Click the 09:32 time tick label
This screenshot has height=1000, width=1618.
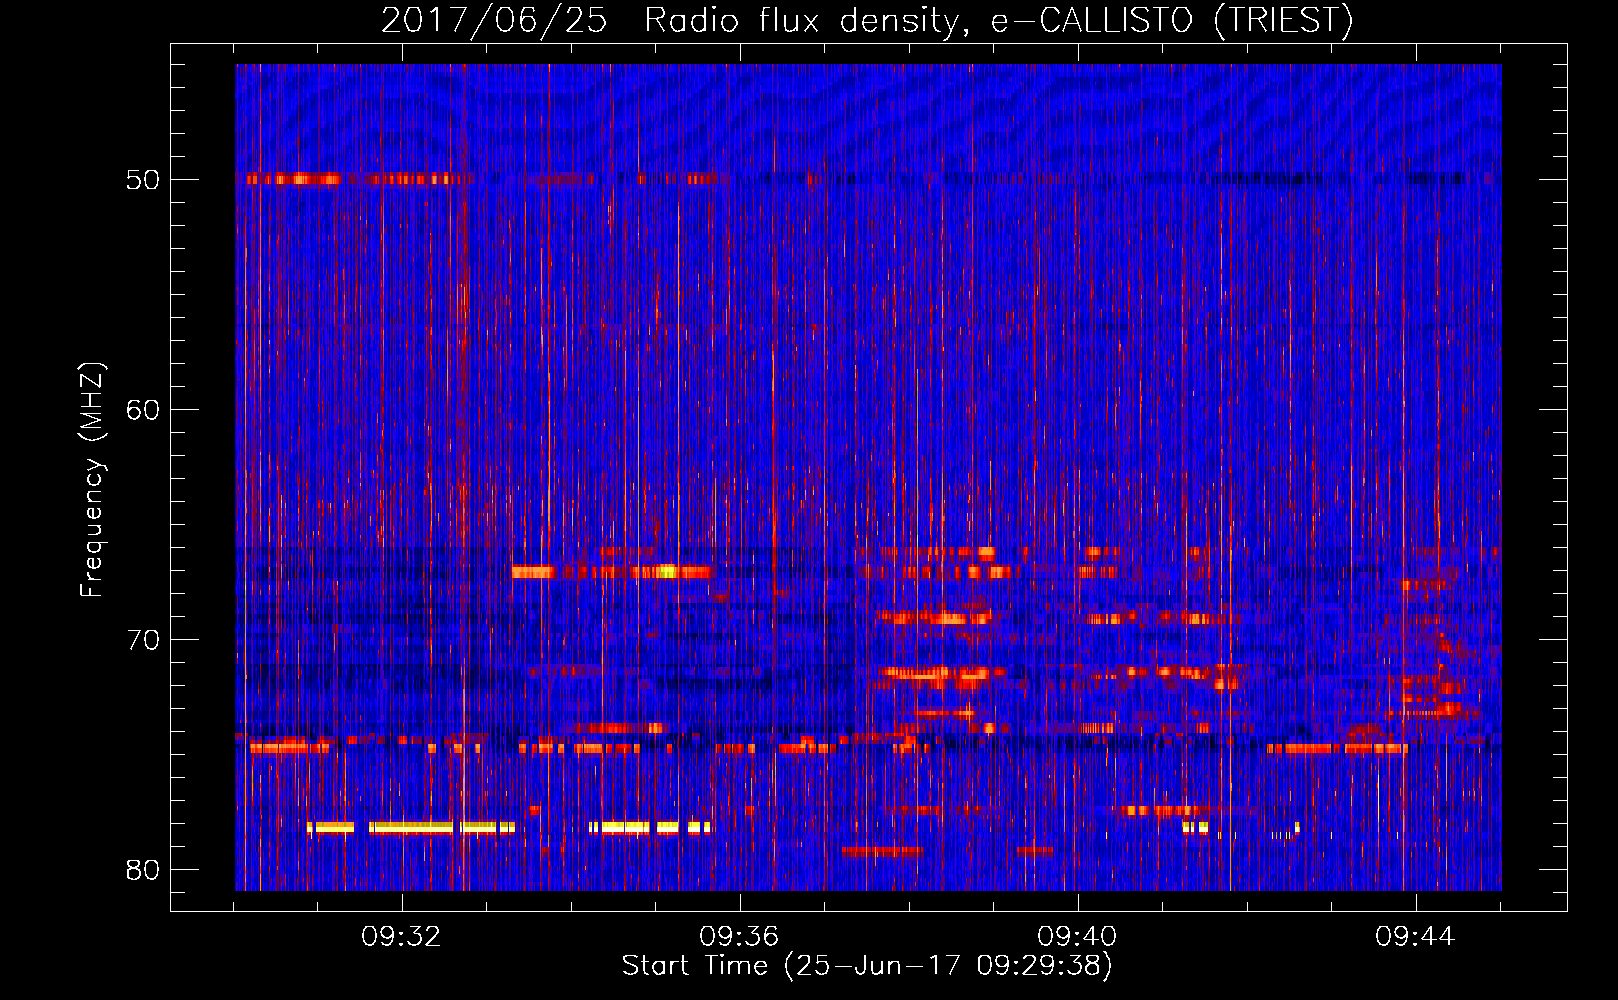(x=402, y=937)
